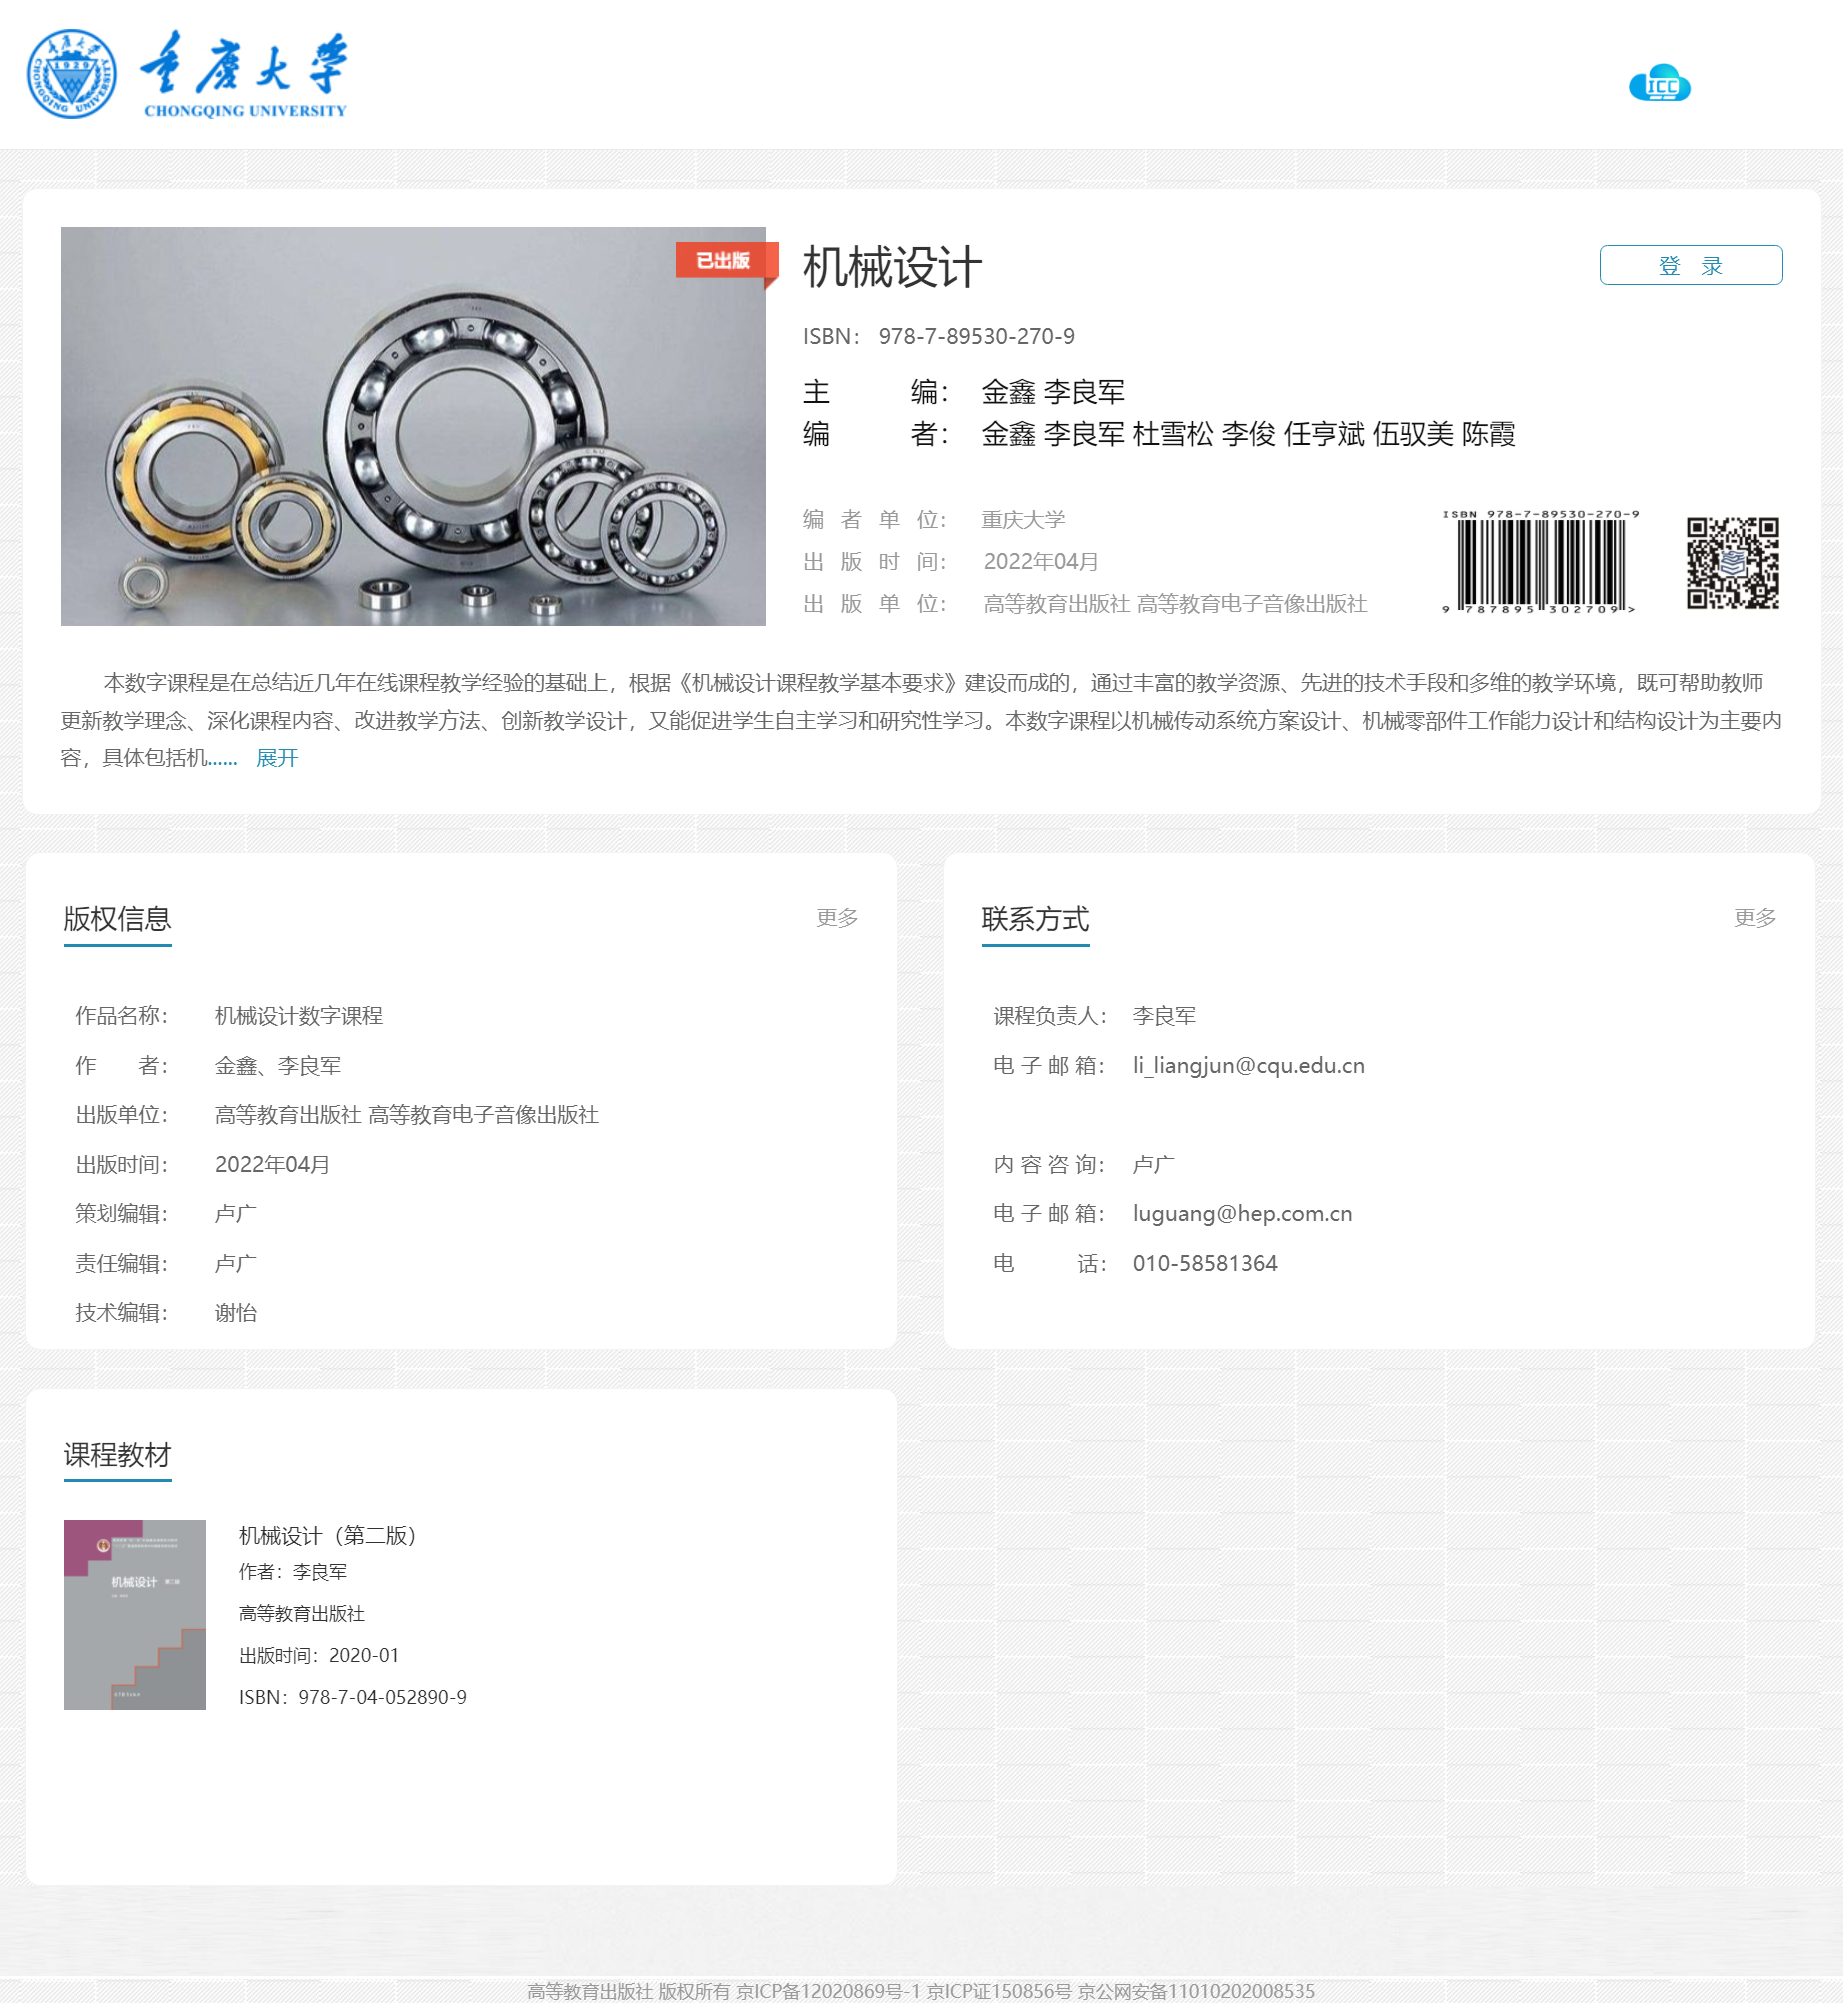Open 更多 in 版权信息 section
Image resolution: width=1843 pixels, height=2003 pixels.
click(837, 917)
